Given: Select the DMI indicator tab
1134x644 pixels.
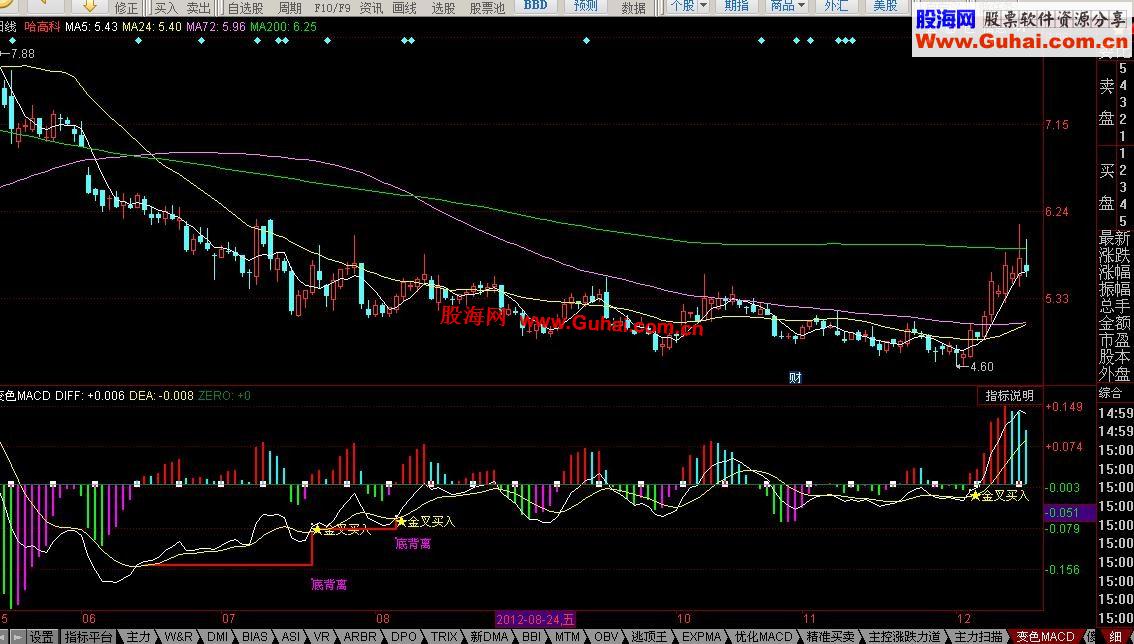Looking at the screenshot, I should 218,637.
